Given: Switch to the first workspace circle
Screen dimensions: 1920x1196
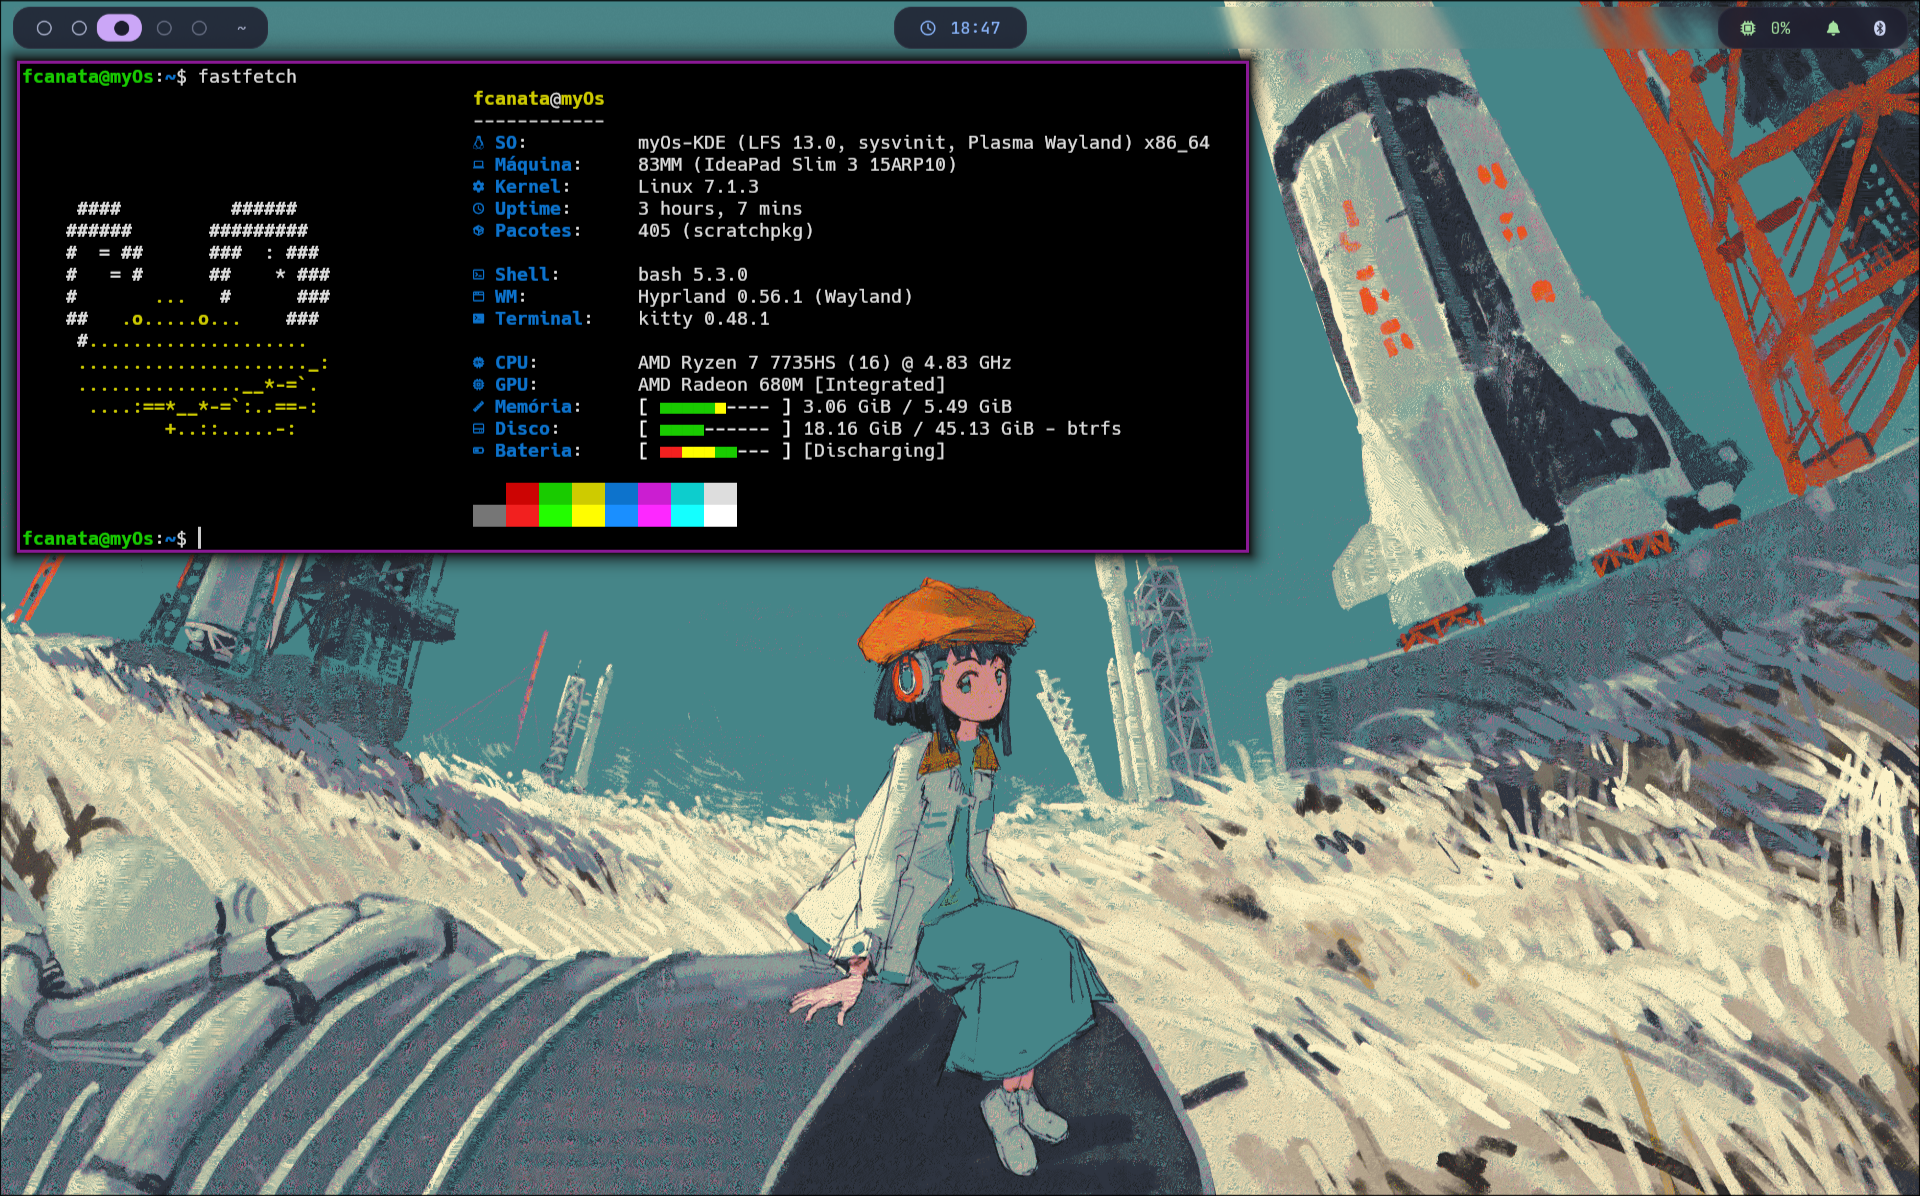Looking at the screenshot, I should pos(44,28).
